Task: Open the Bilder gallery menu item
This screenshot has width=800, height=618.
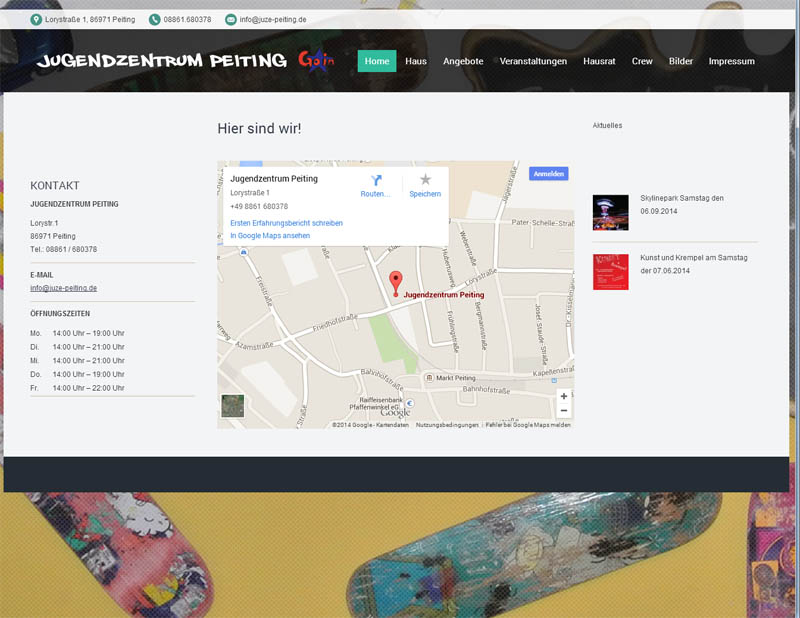Action: tap(681, 61)
